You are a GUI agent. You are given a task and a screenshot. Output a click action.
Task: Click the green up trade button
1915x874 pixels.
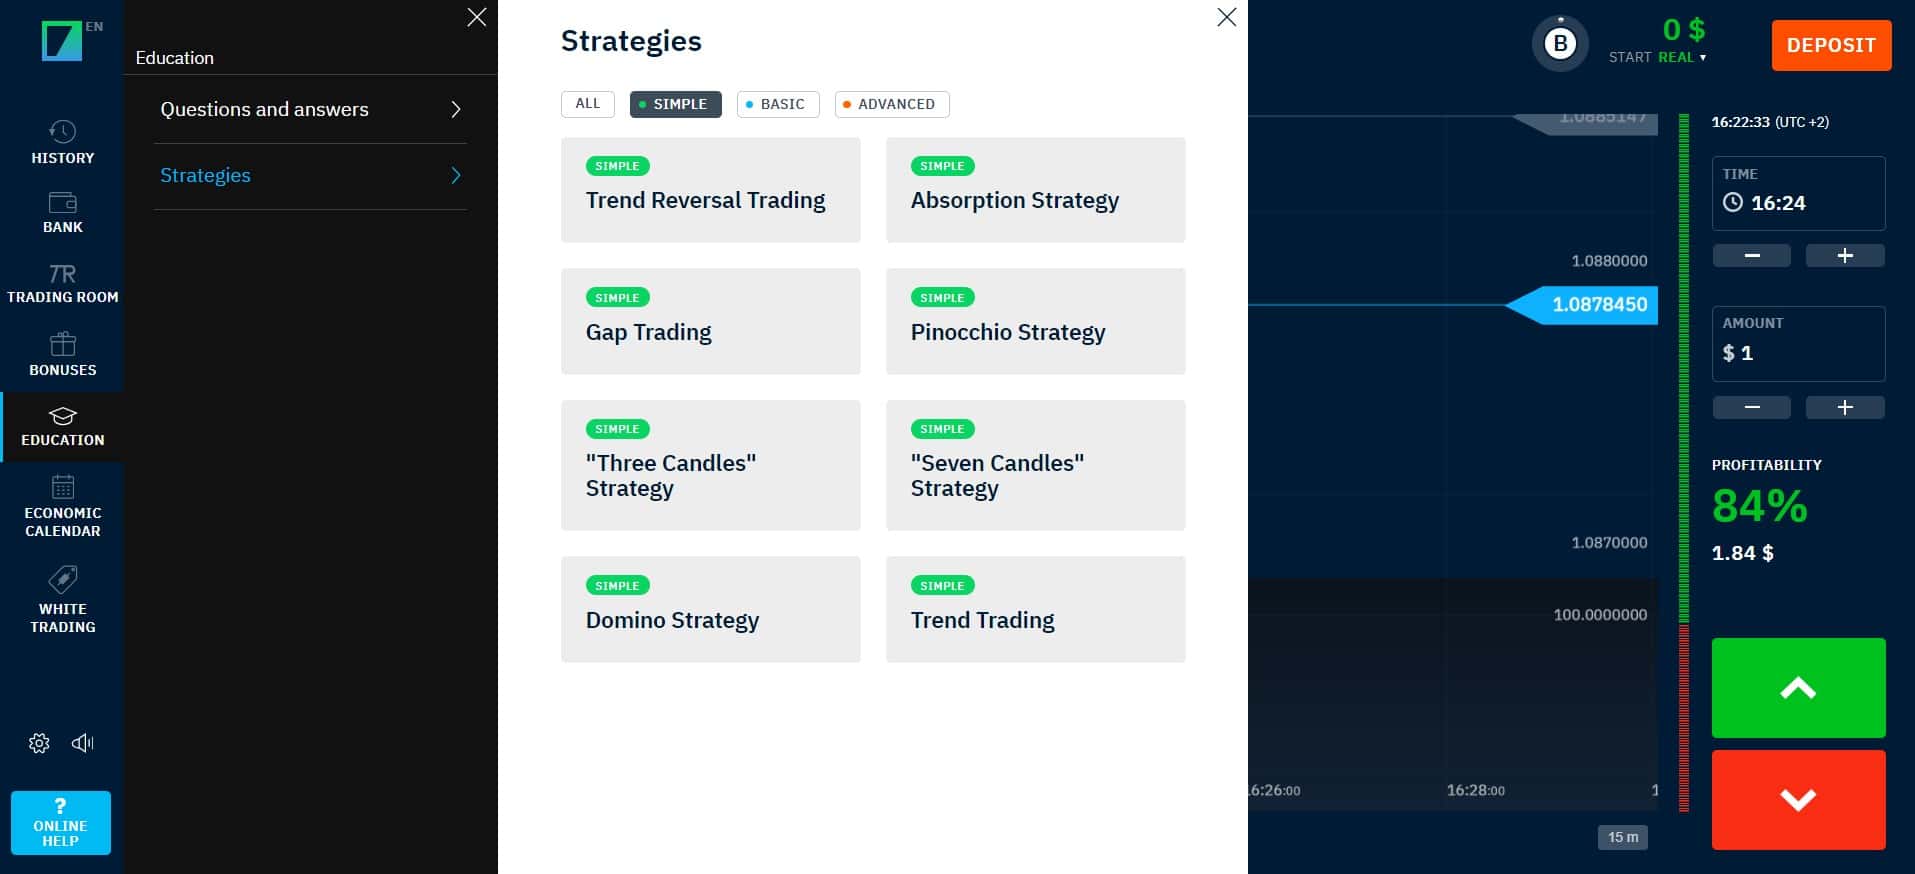point(1798,688)
